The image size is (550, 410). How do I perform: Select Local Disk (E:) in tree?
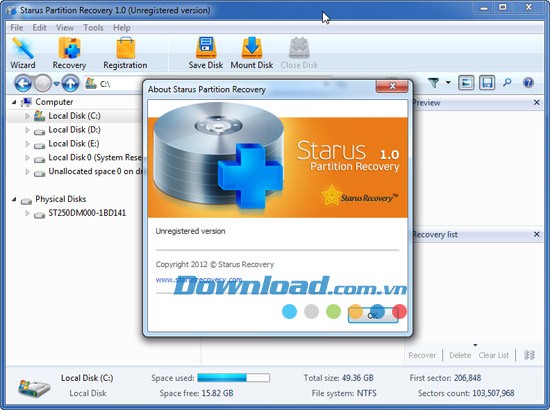pyautogui.click(x=74, y=144)
